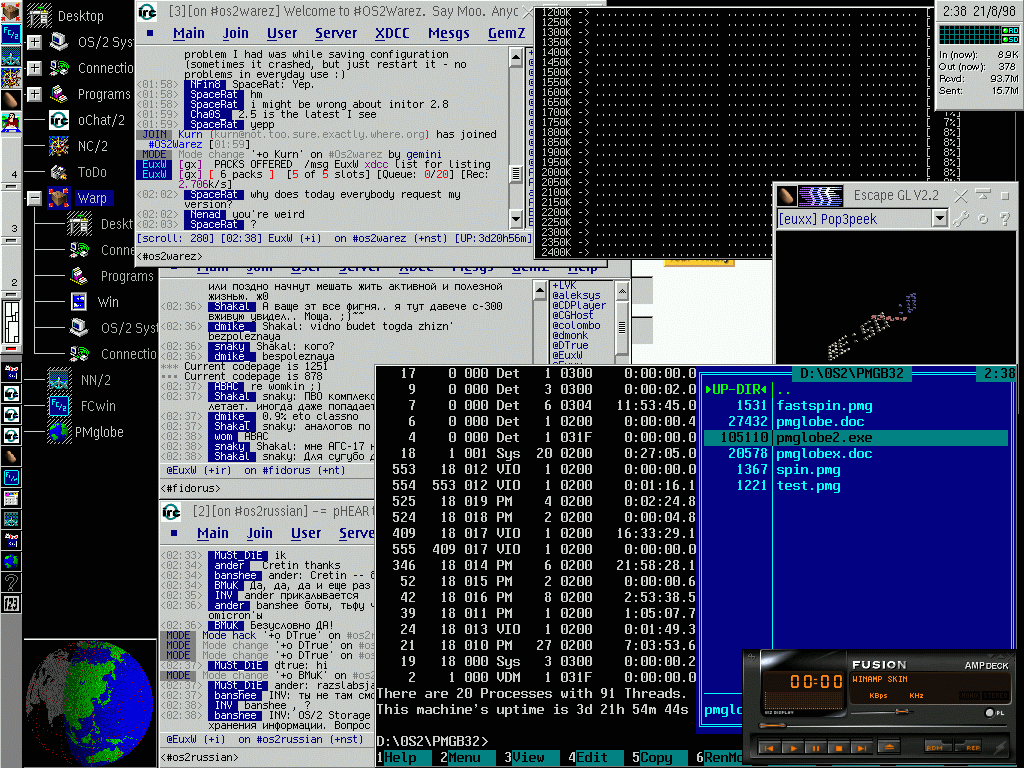1024x768 pixels.
Task: Open the XDCC menu
Action: (392, 33)
